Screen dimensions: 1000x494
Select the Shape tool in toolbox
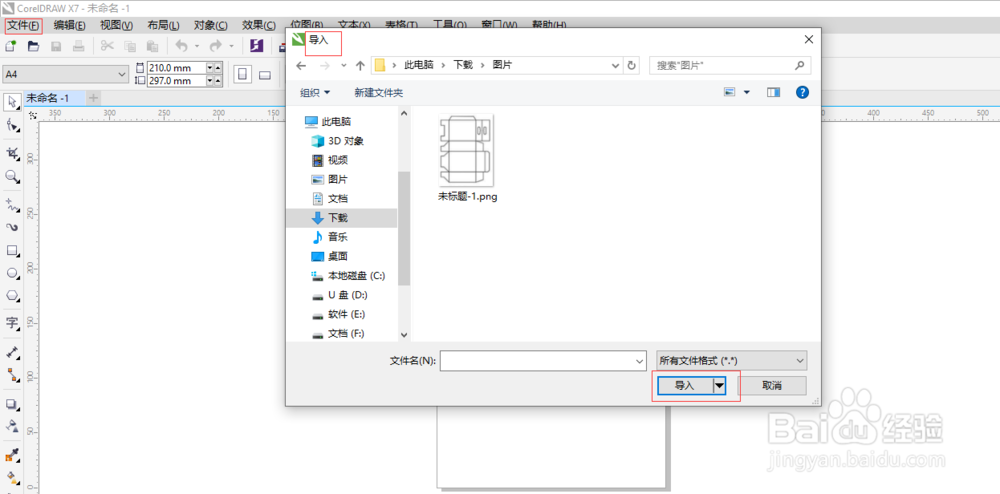tap(11, 124)
